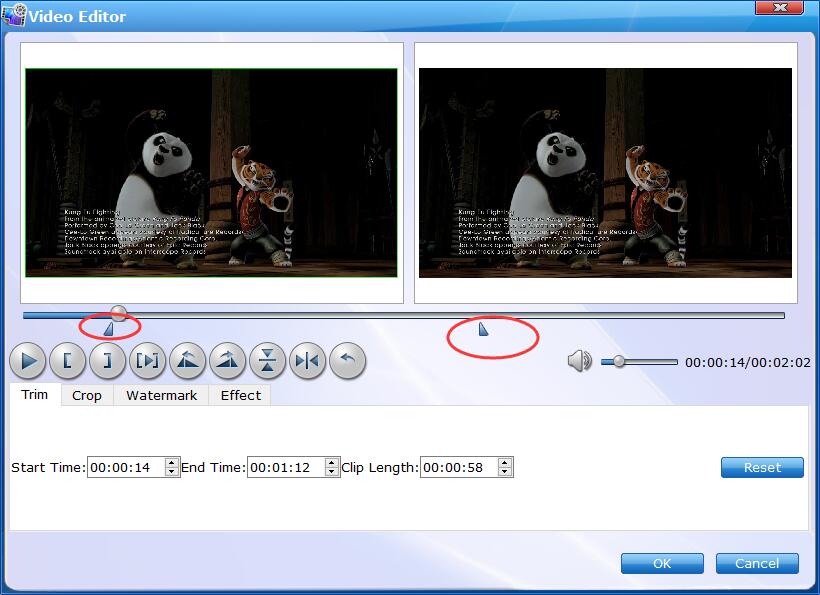Viewport: 820px width, 595px height.
Task: Increase Start Time with up arrow
Action: [x=172, y=462]
